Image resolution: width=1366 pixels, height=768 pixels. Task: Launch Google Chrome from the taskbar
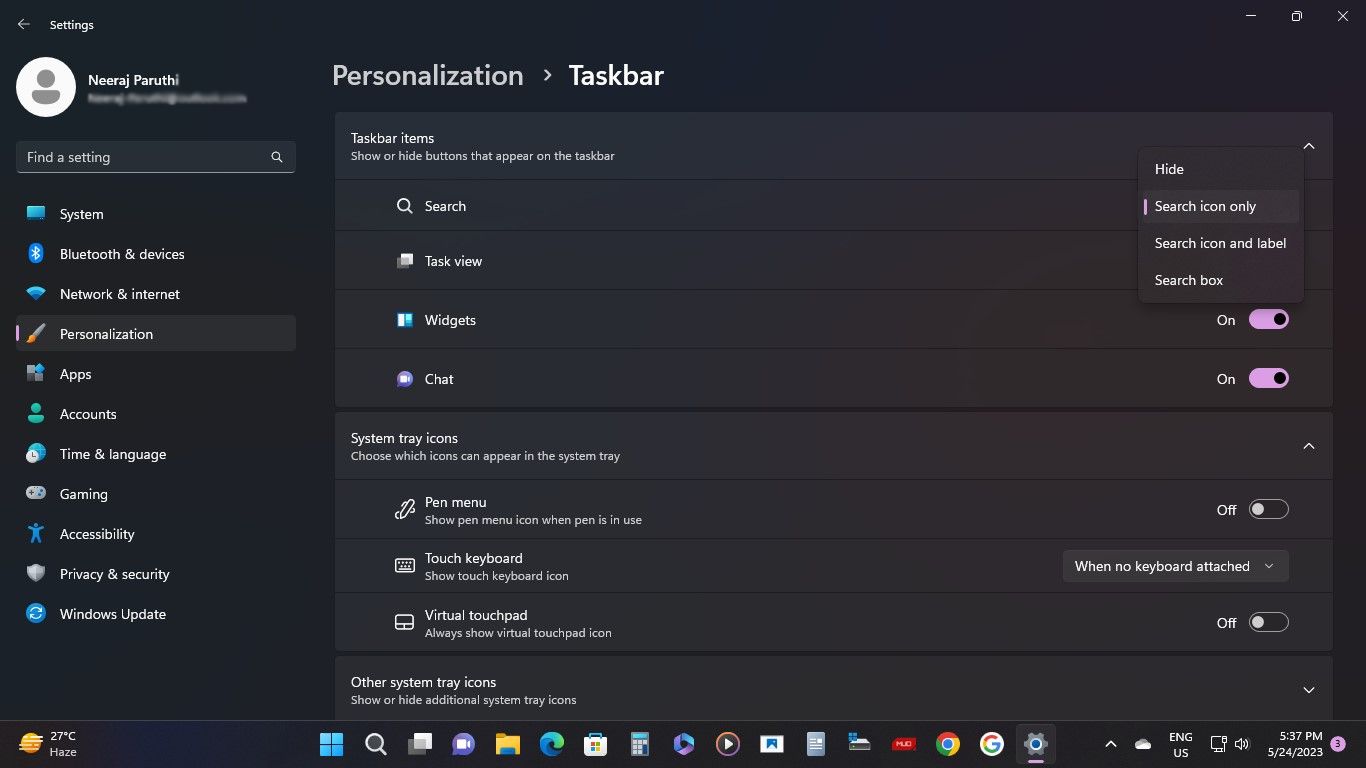tap(947, 744)
